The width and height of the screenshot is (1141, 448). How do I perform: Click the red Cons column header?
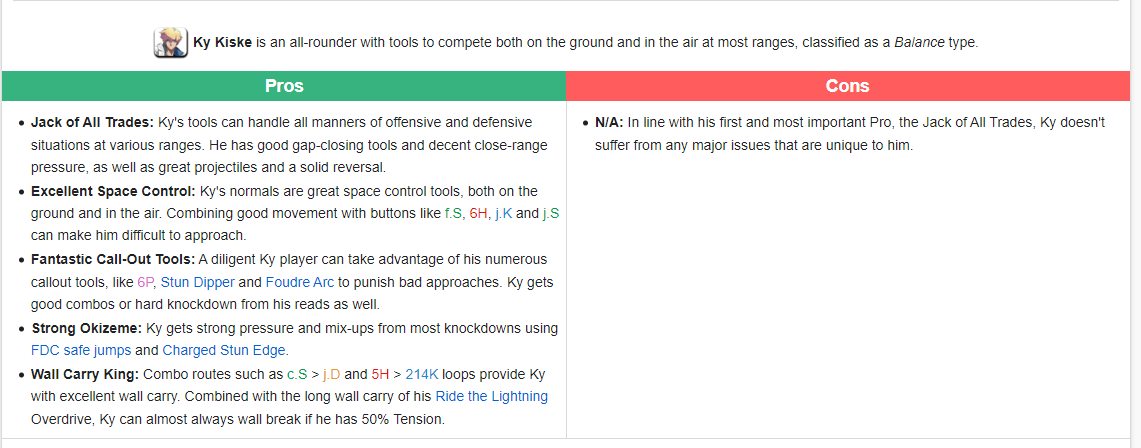[x=848, y=86]
